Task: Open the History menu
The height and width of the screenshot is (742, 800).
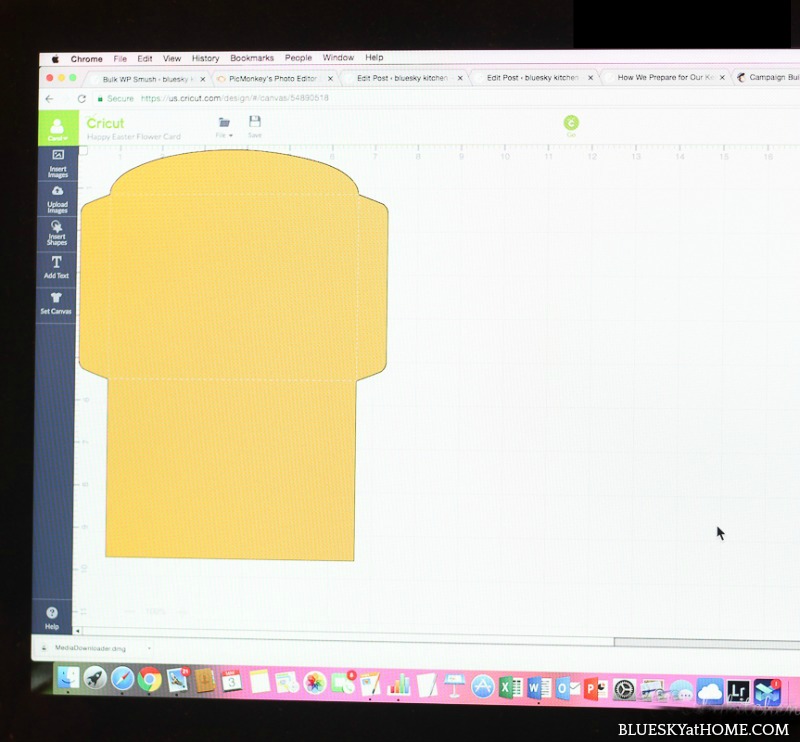Action: 206,58
